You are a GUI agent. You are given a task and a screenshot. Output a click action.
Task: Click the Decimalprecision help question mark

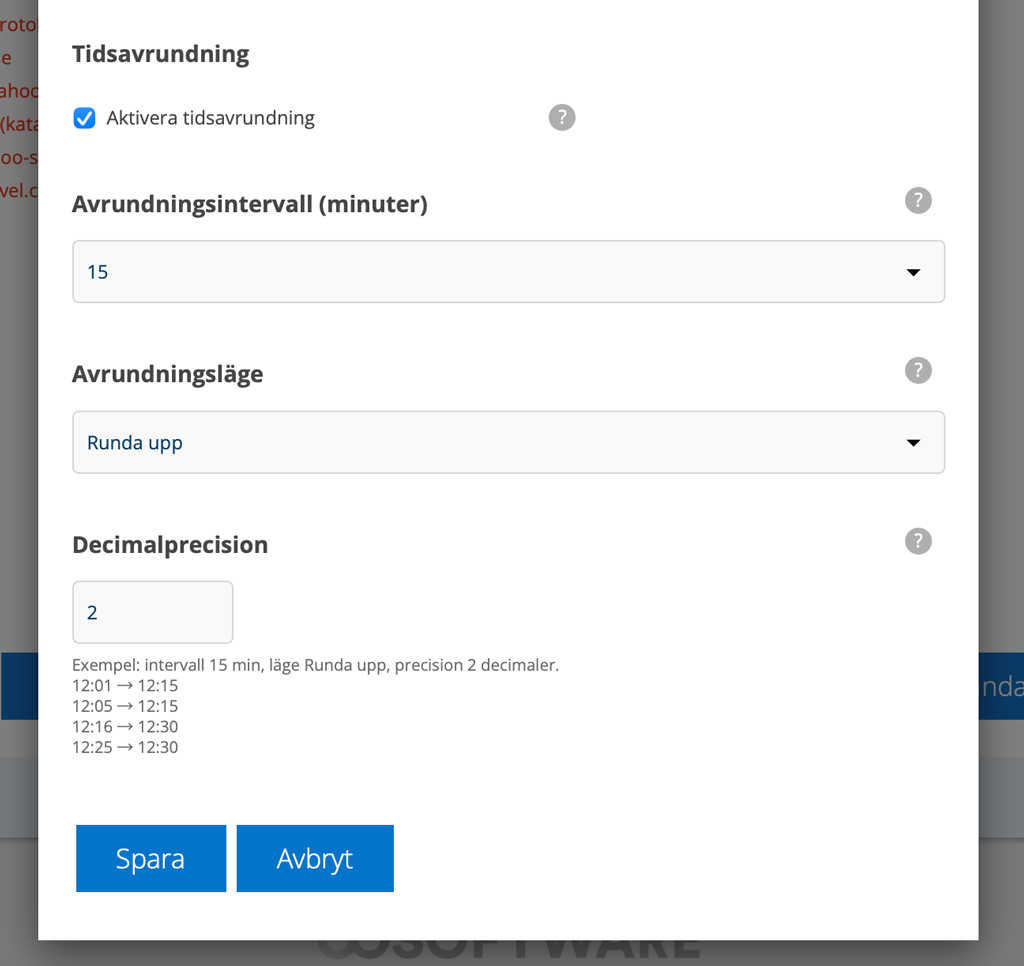[x=918, y=542]
